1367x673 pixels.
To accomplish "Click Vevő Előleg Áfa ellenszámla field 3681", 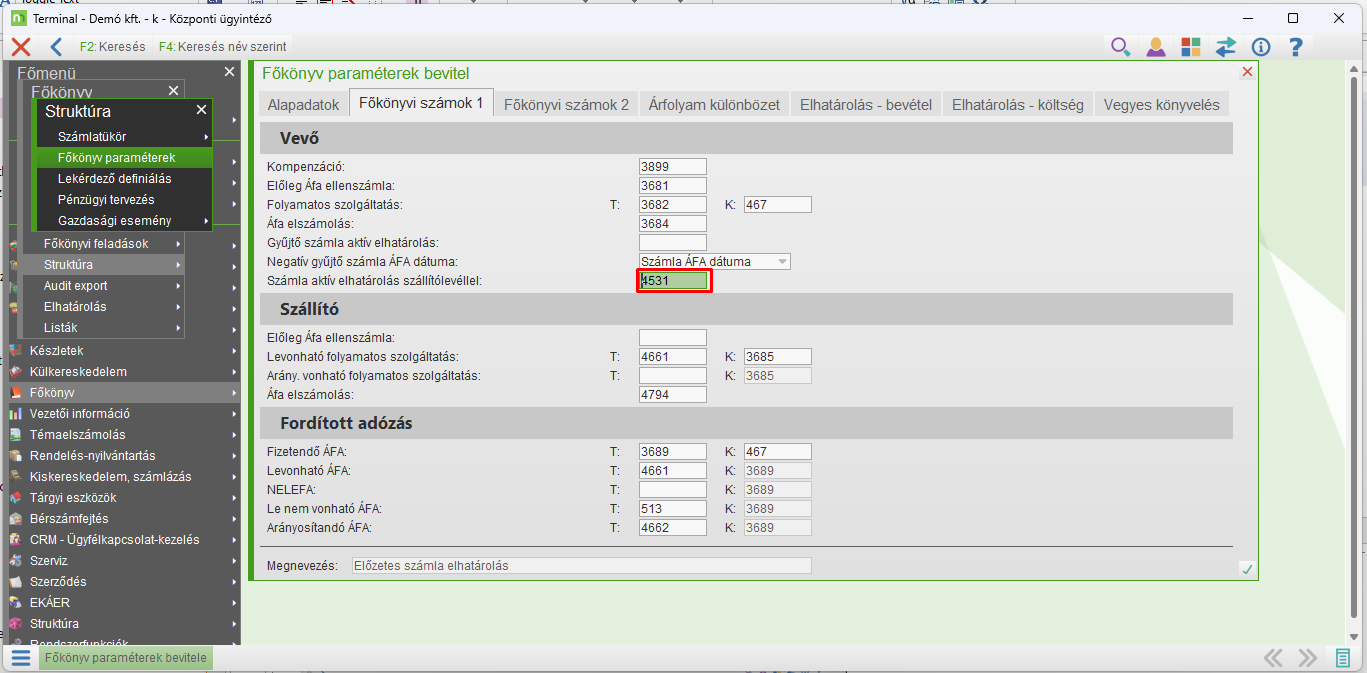I will (x=673, y=185).
